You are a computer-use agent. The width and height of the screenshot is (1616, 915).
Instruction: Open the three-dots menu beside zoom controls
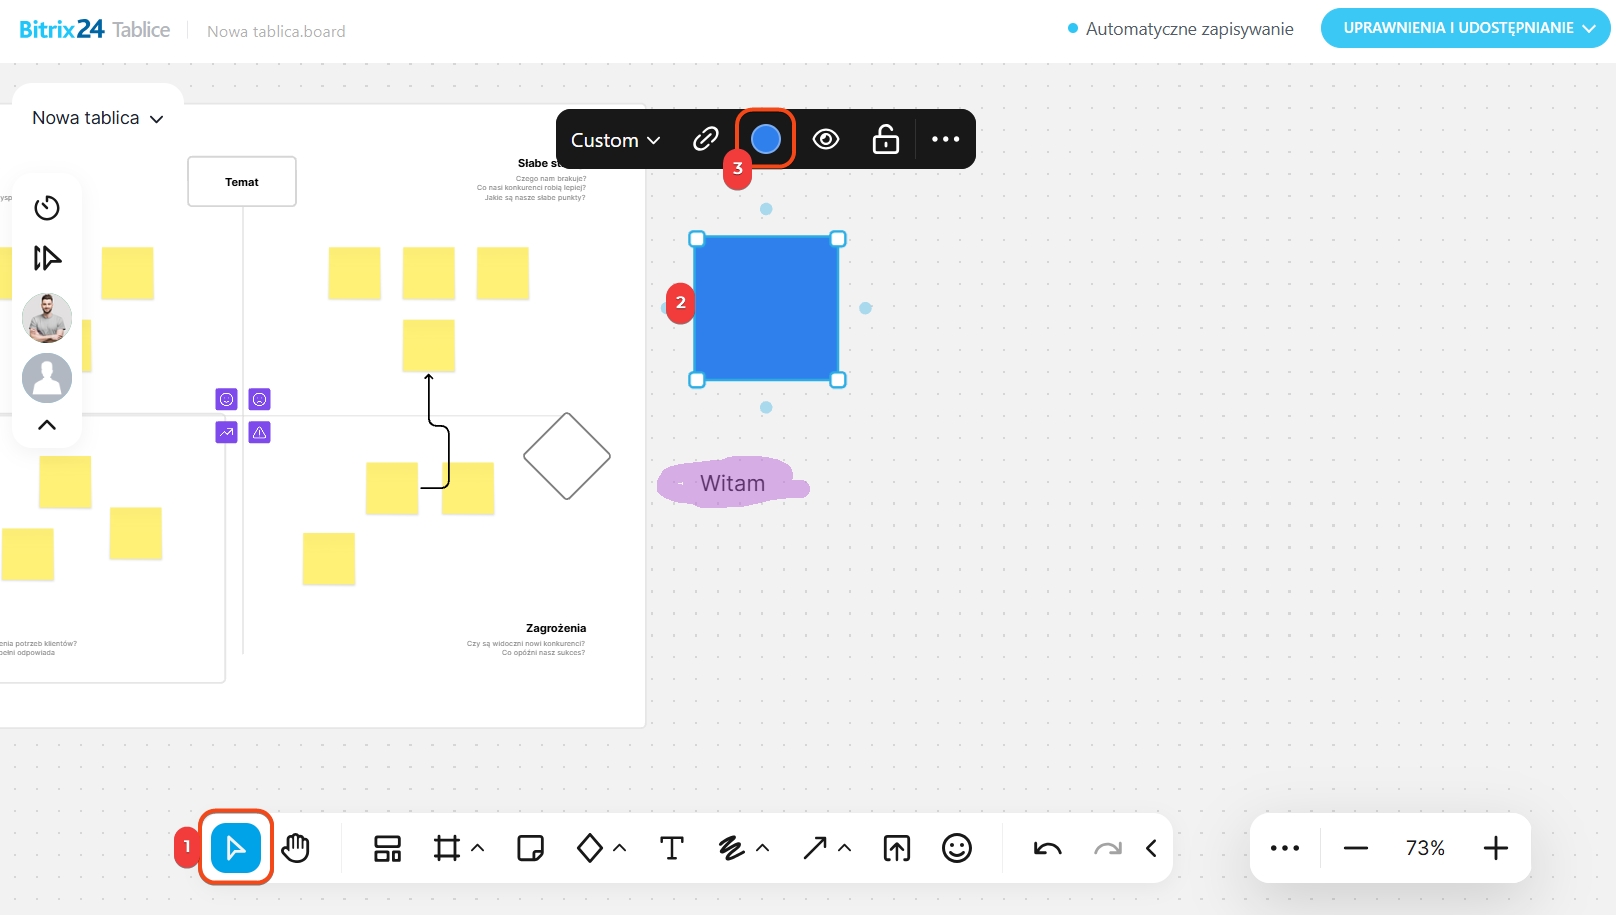click(1284, 848)
